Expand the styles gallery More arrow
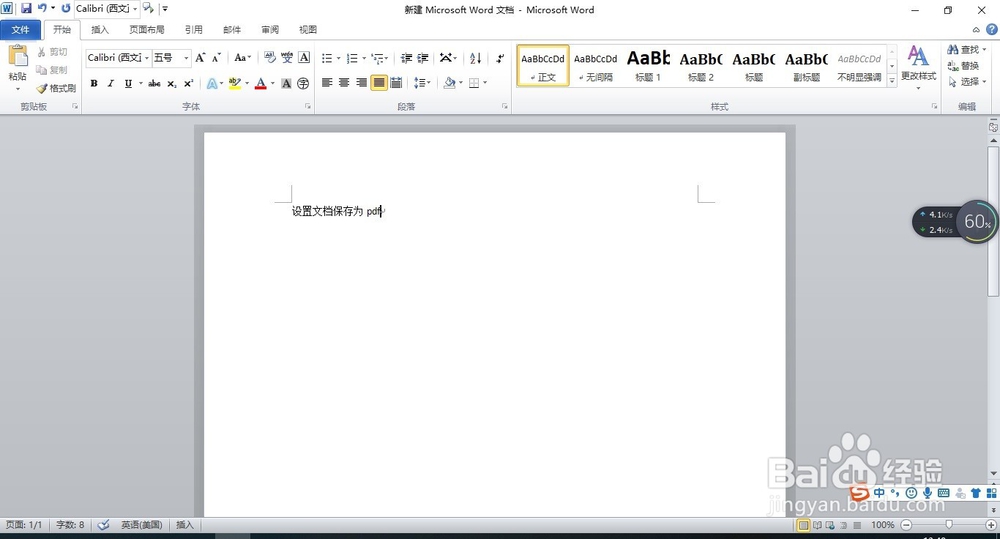Viewport: 1000px width, 539px height. [892, 81]
